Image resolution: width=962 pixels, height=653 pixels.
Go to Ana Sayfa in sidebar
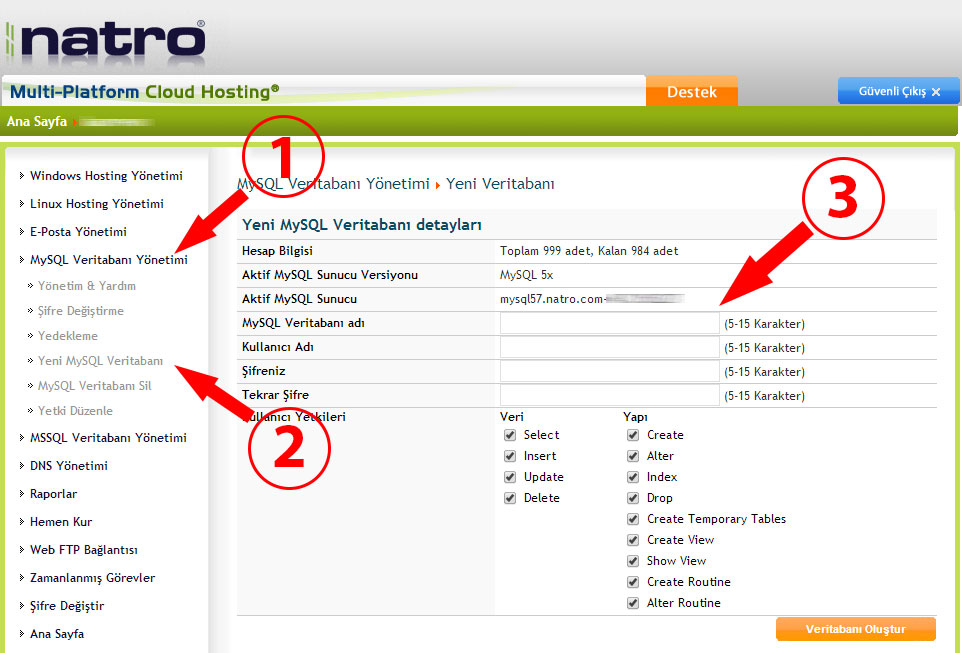(56, 634)
